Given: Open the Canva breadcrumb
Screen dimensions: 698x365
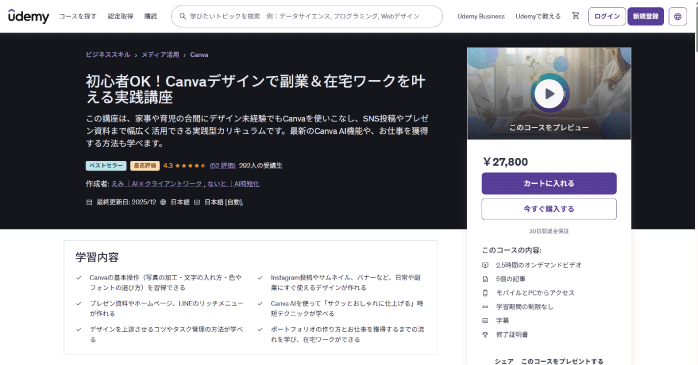Looking at the screenshot, I should [199, 55].
